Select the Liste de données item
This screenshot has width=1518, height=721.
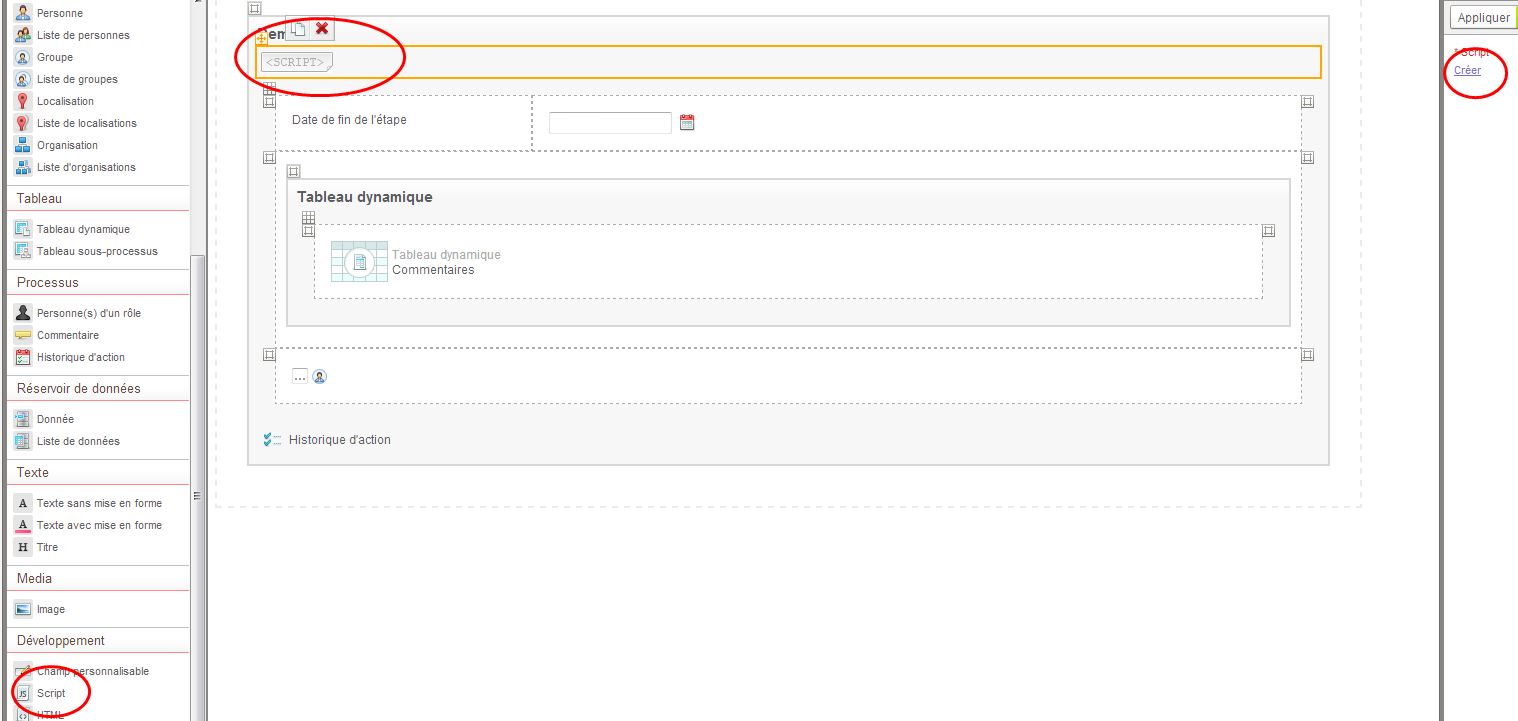pos(67,441)
